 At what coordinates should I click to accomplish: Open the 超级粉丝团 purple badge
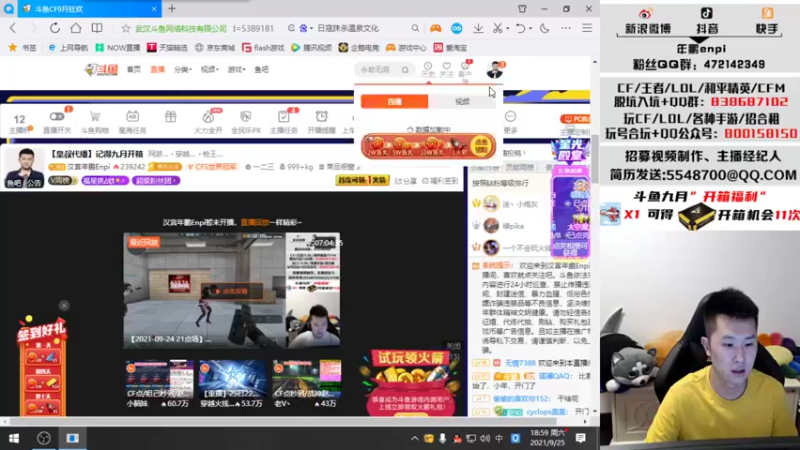click(156, 181)
